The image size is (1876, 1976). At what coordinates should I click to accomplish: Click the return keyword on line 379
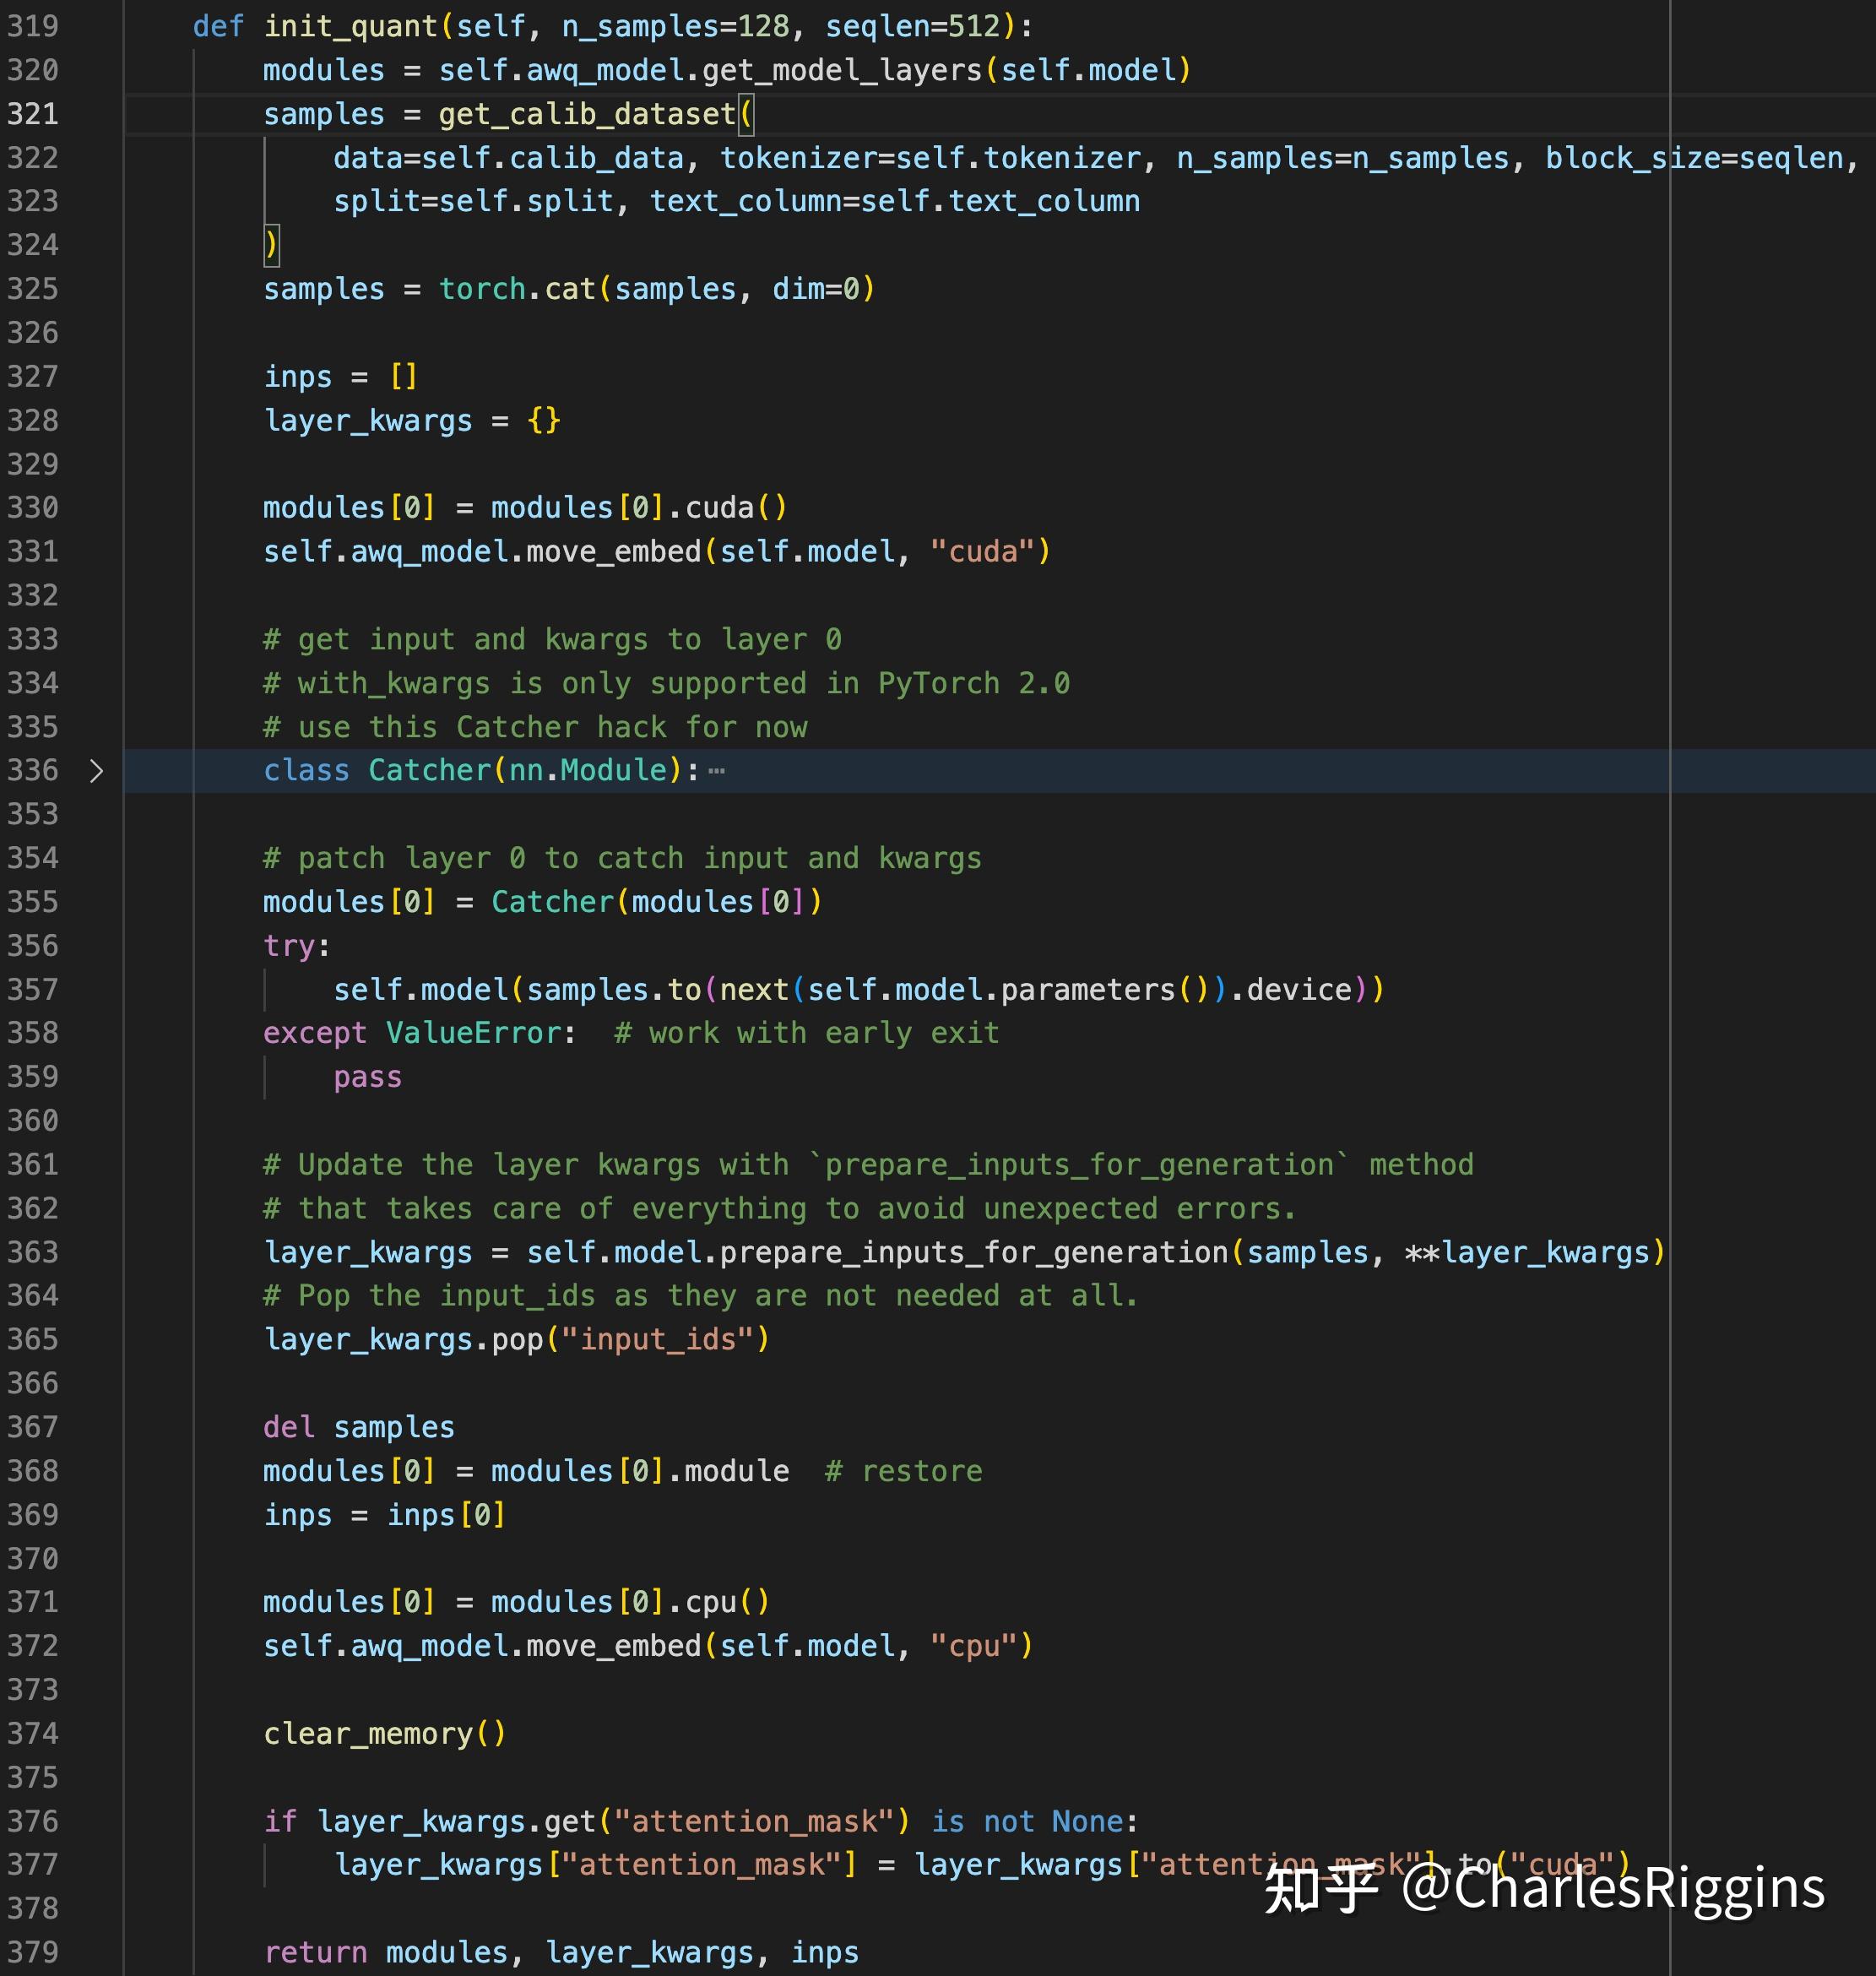point(315,1953)
